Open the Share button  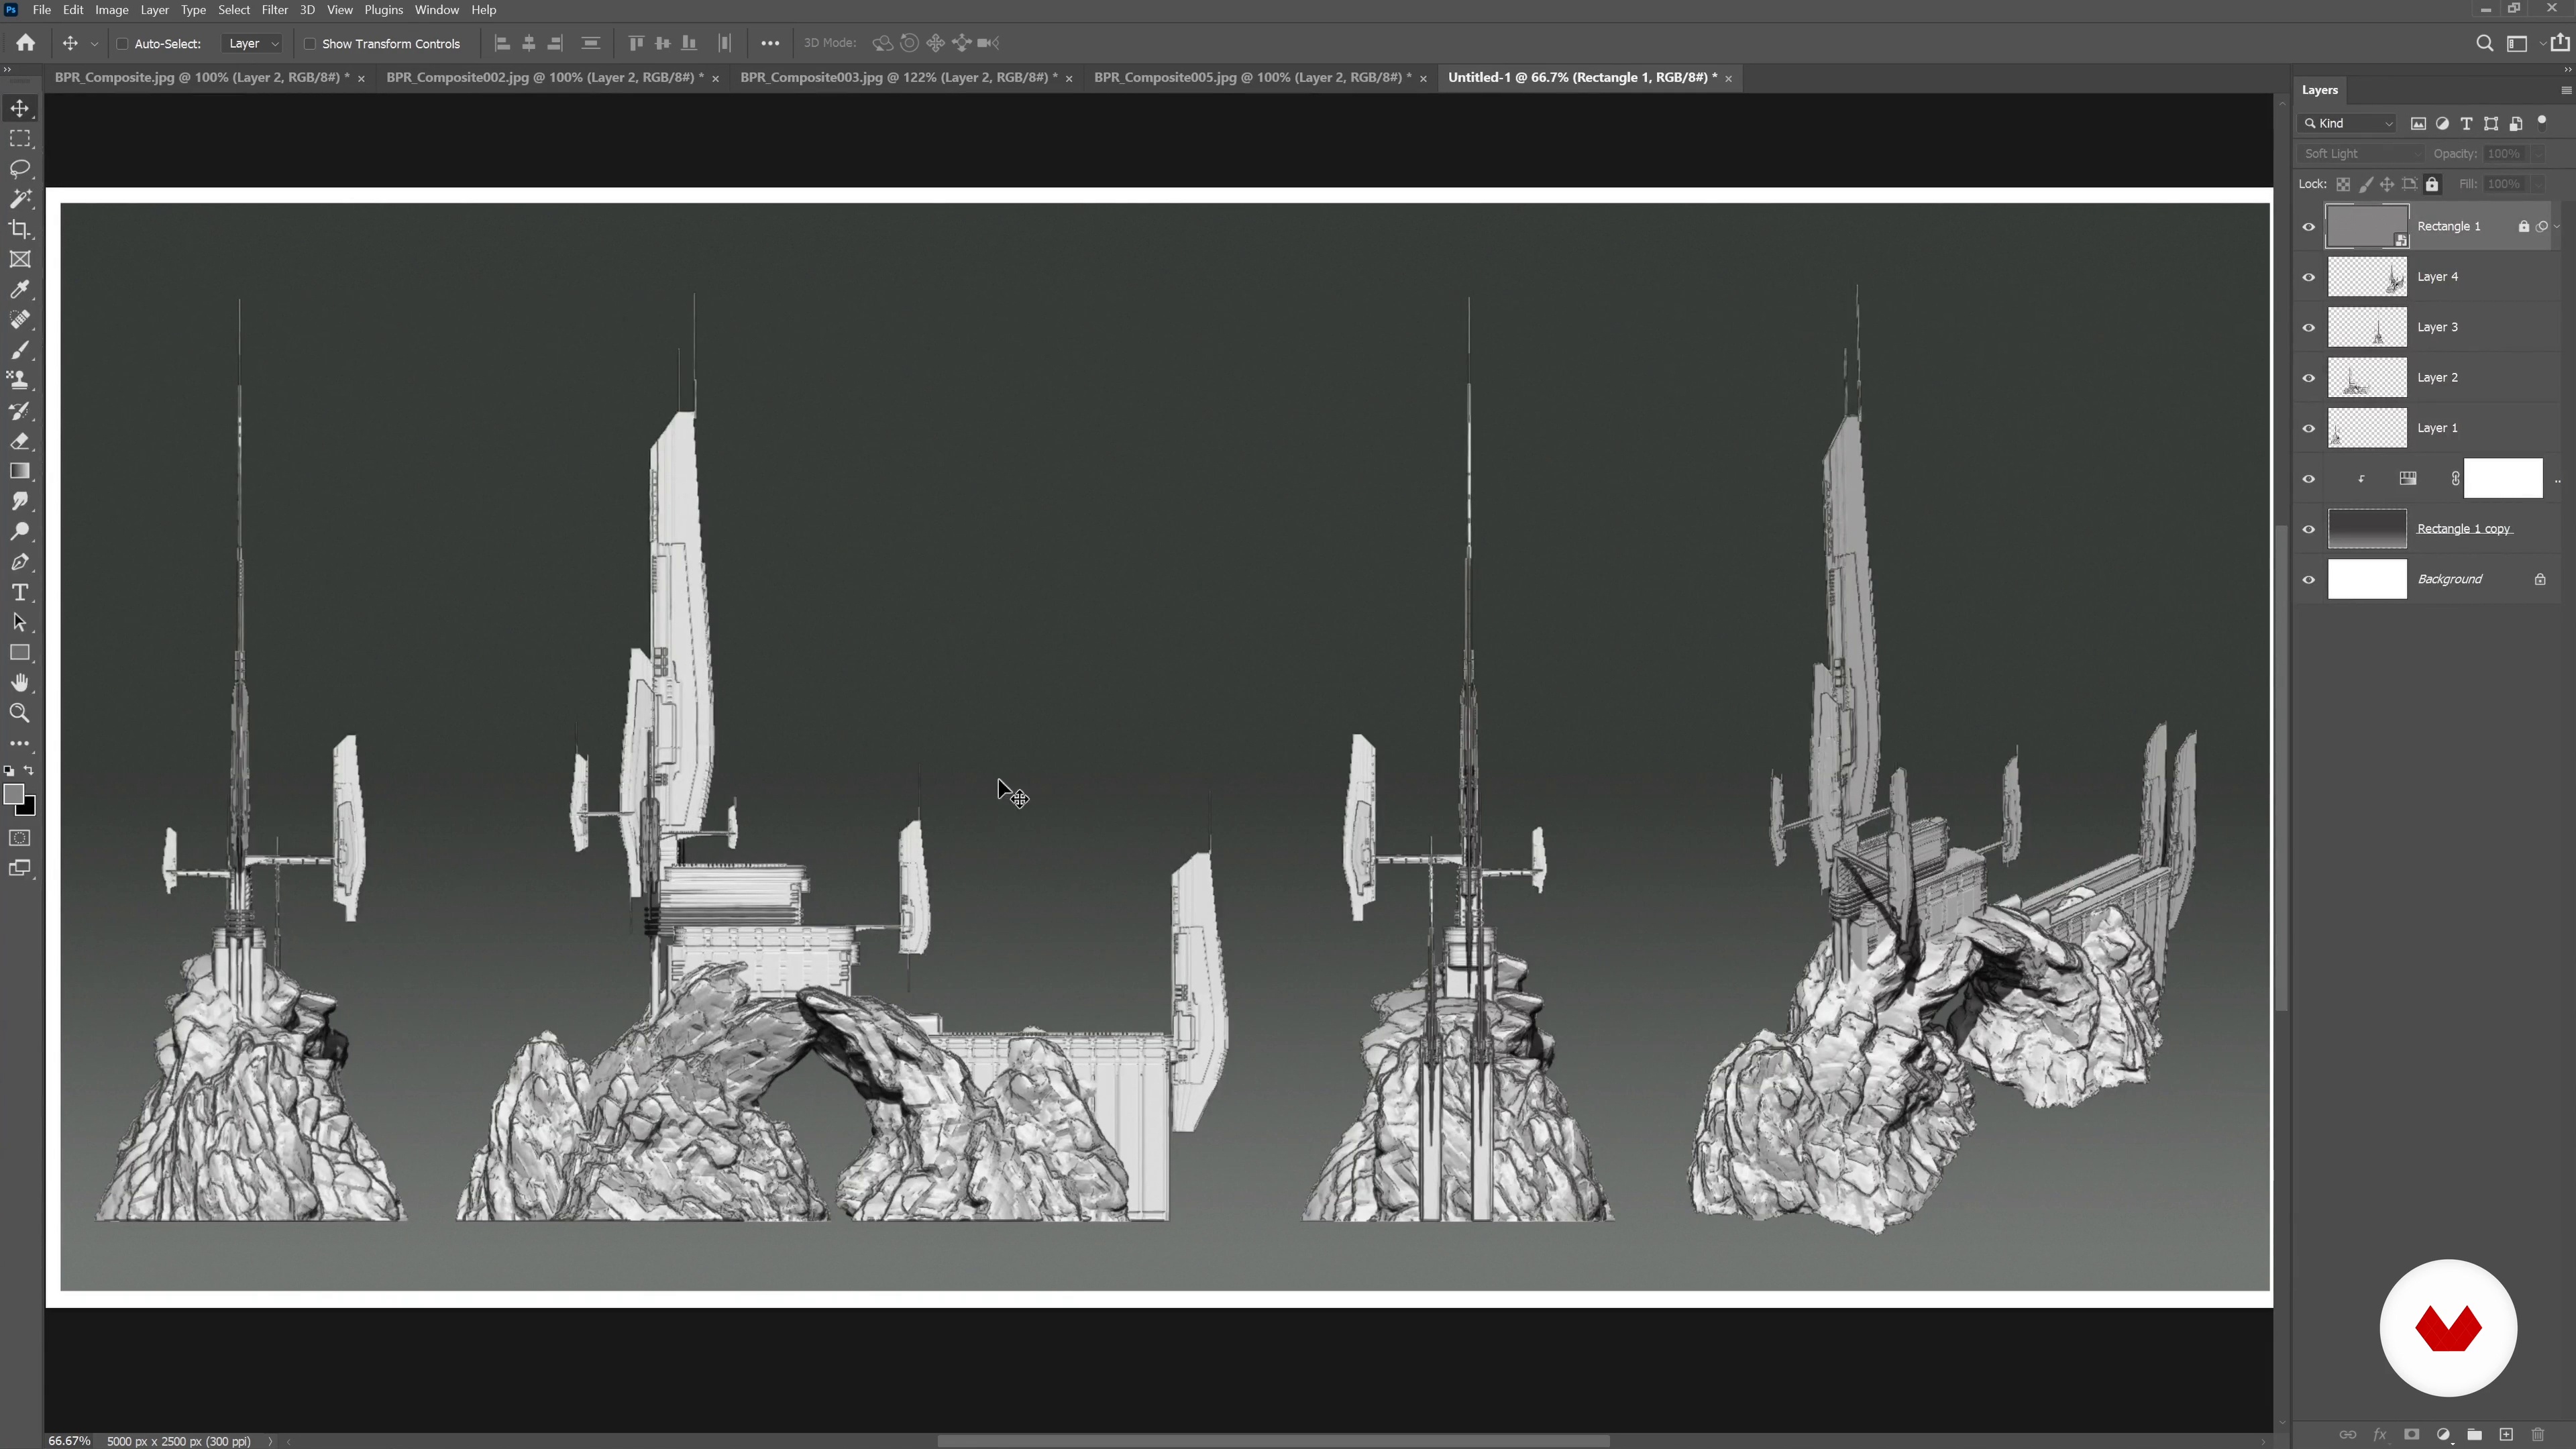click(x=2560, y=43)
